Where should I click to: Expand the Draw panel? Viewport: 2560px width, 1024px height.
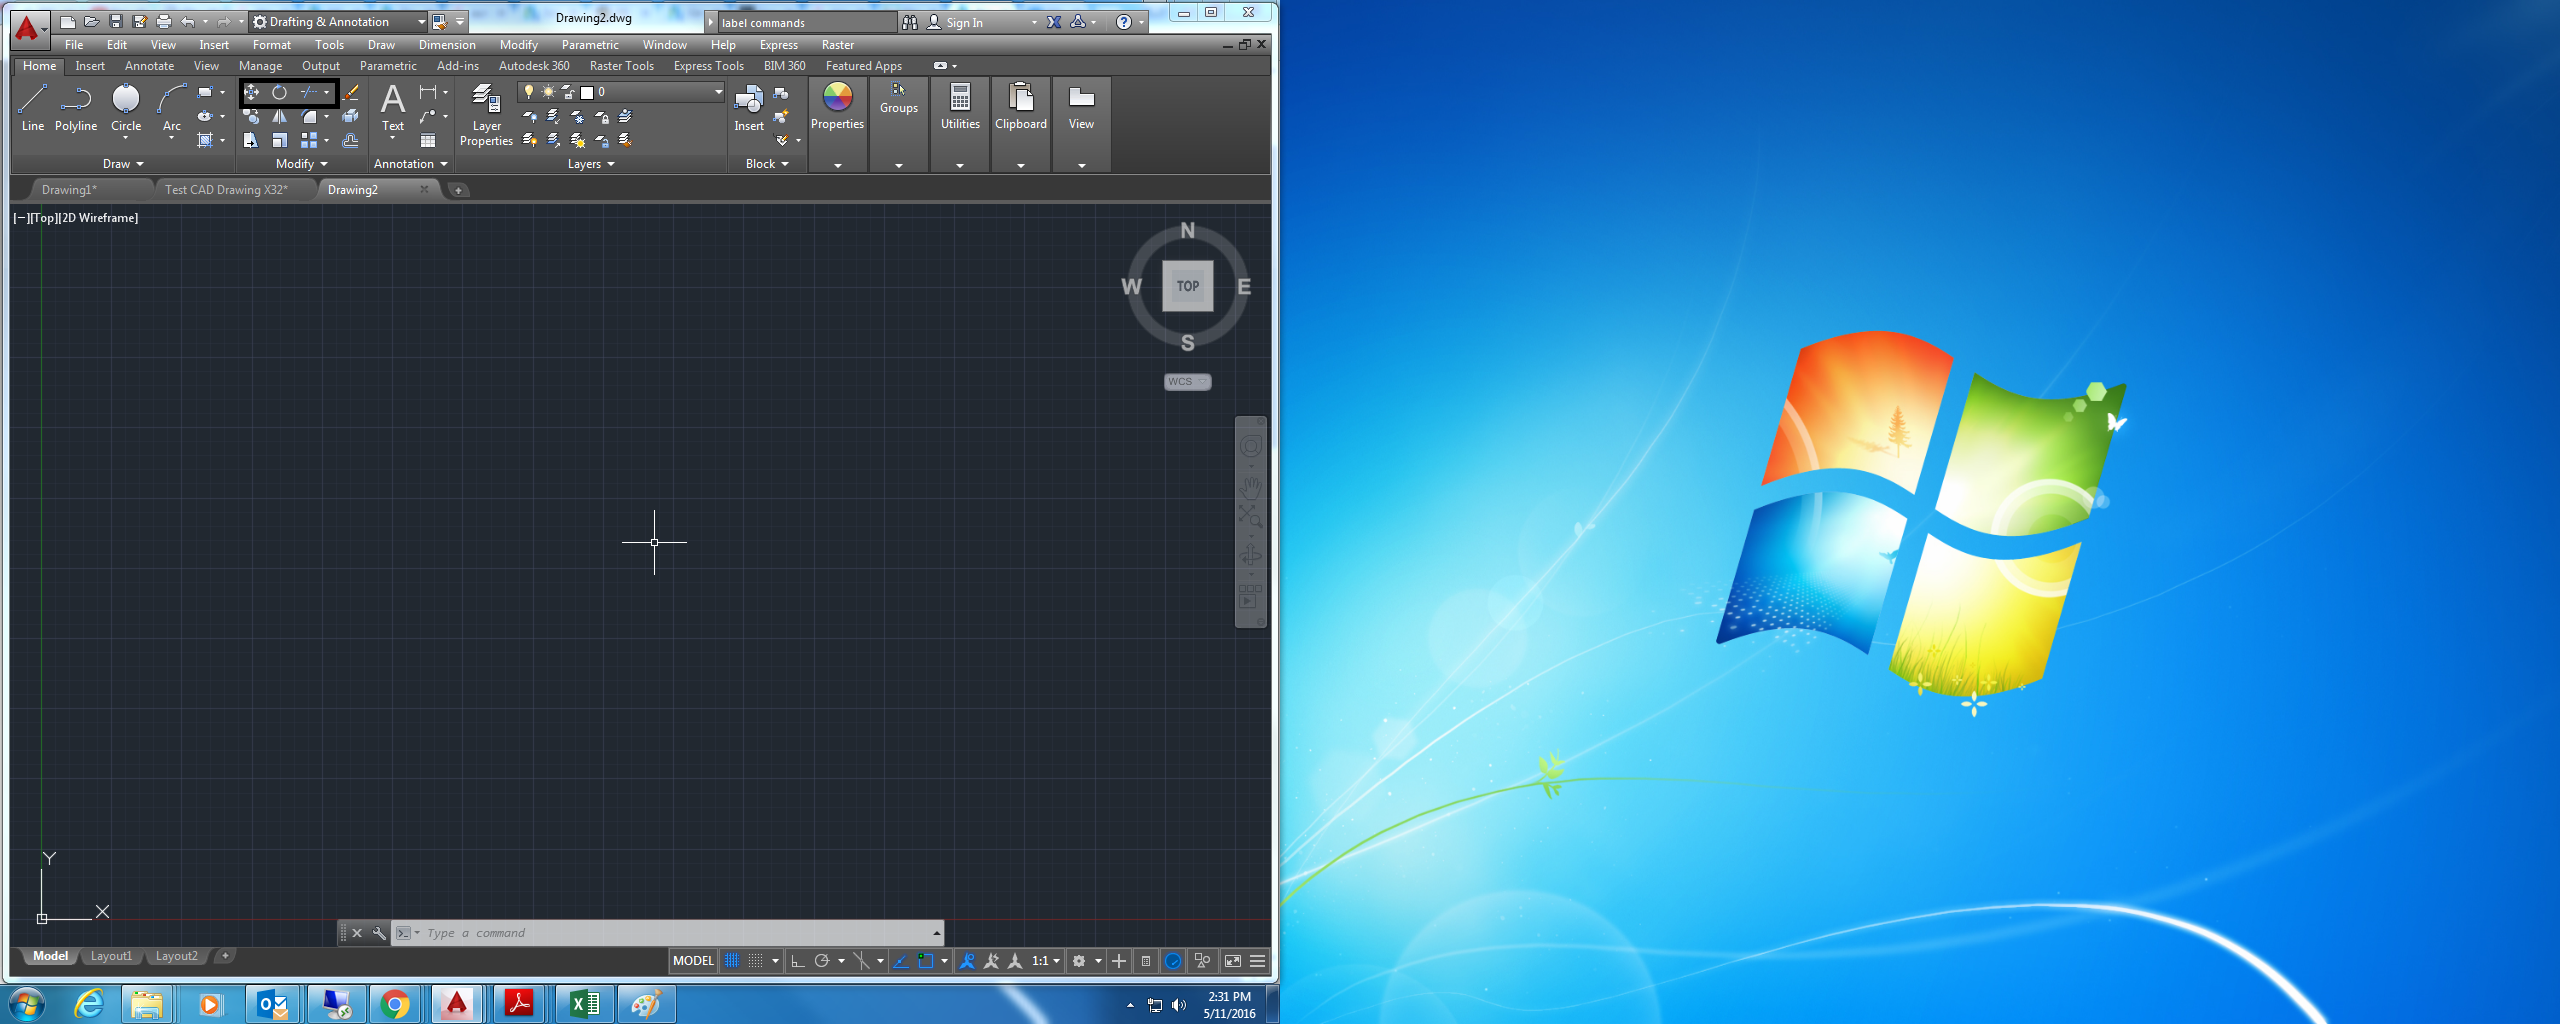click(123, 163)
